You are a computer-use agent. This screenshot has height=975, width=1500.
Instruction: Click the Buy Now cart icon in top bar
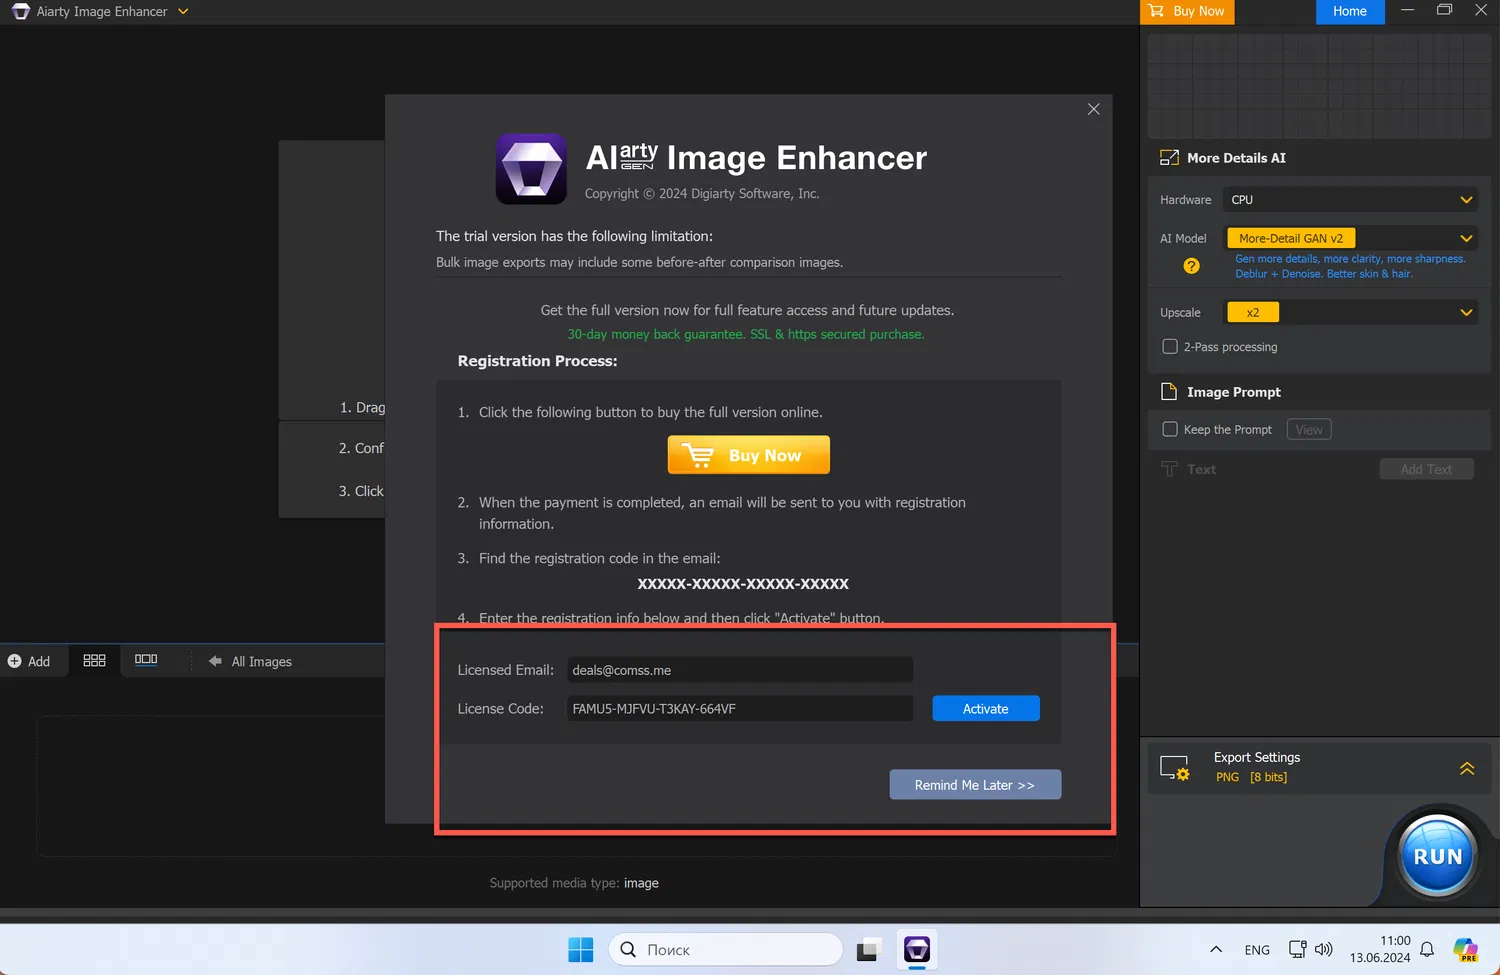pyautogui.click(x=1155, y=11)
